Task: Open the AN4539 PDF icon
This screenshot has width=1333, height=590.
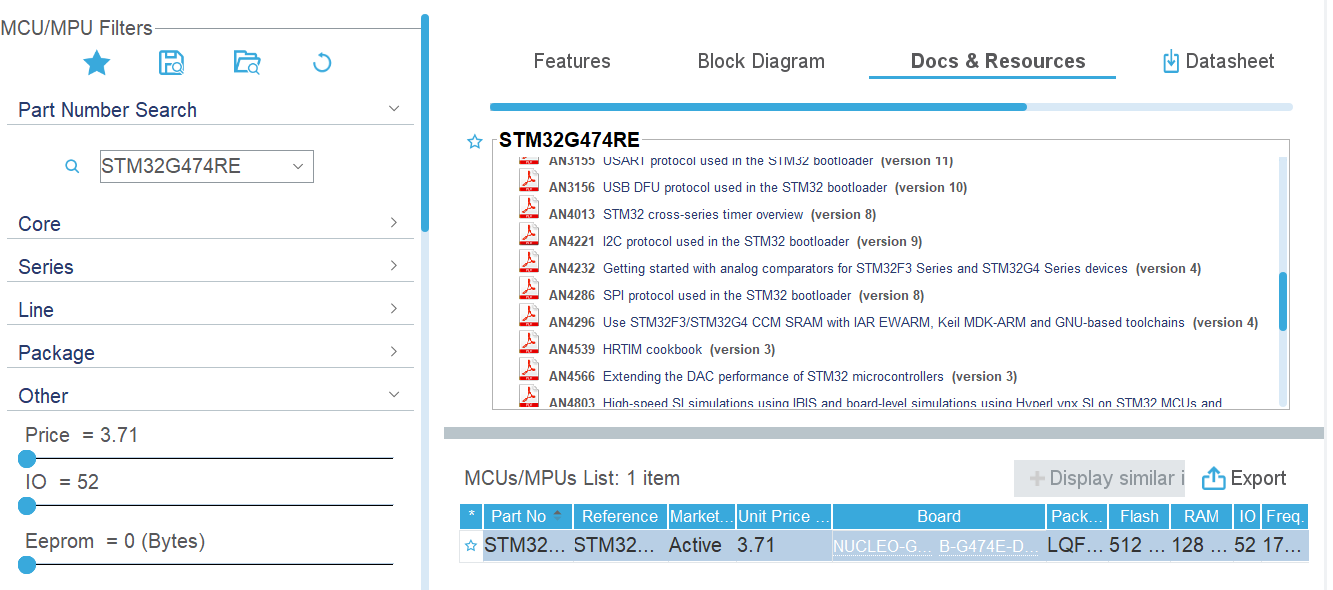Action: [529, 343]
